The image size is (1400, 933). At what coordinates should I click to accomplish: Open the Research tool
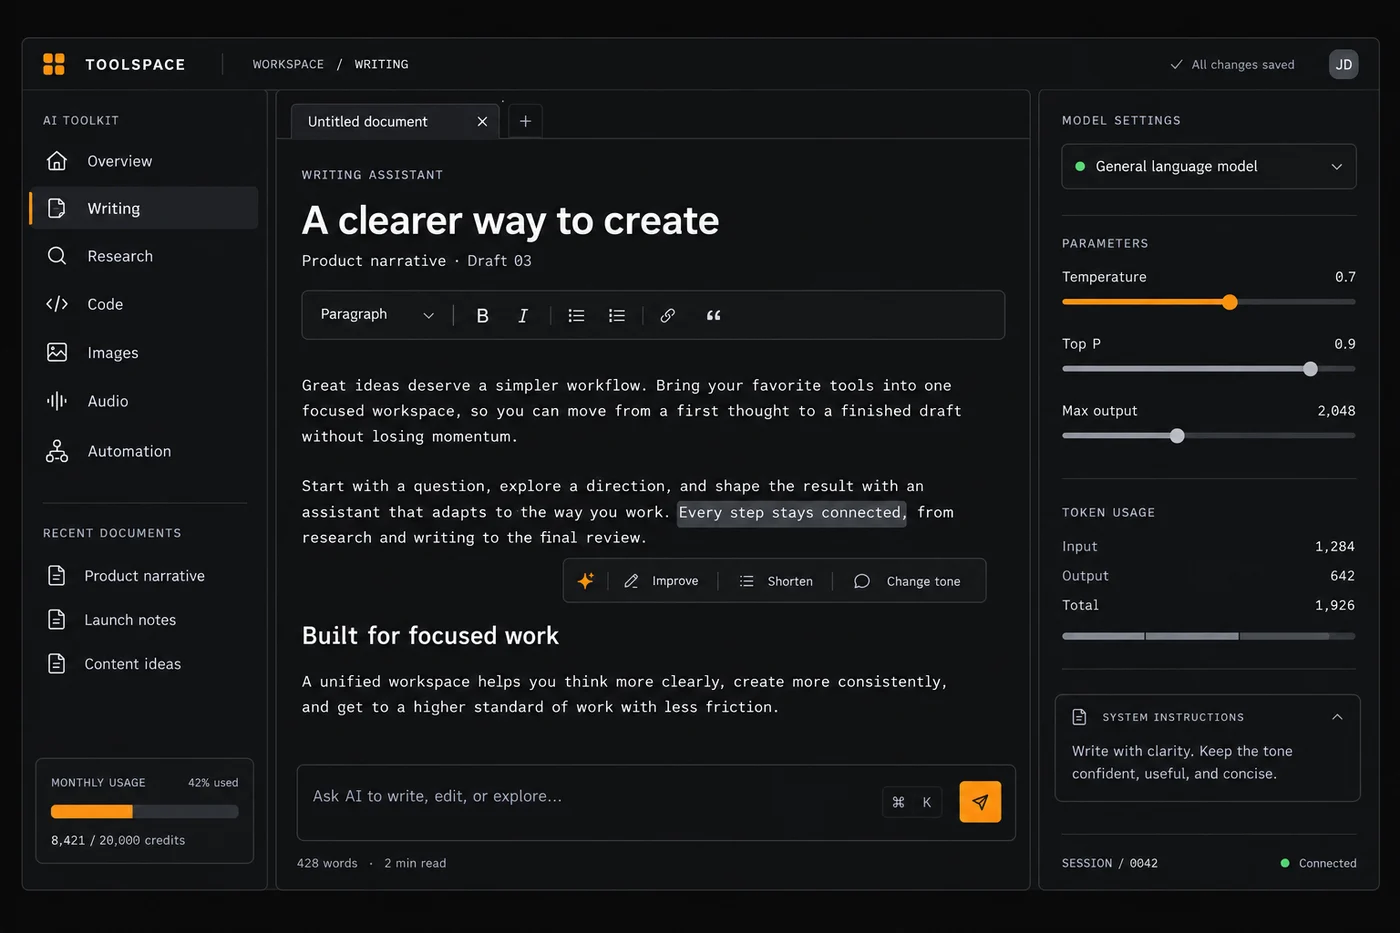point(144,256)
